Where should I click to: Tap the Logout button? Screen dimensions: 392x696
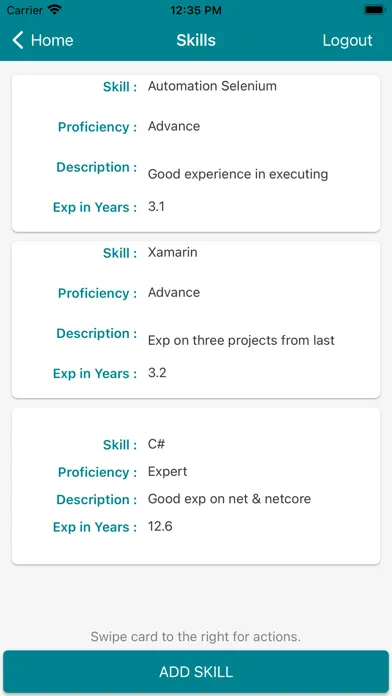[347, 40]
